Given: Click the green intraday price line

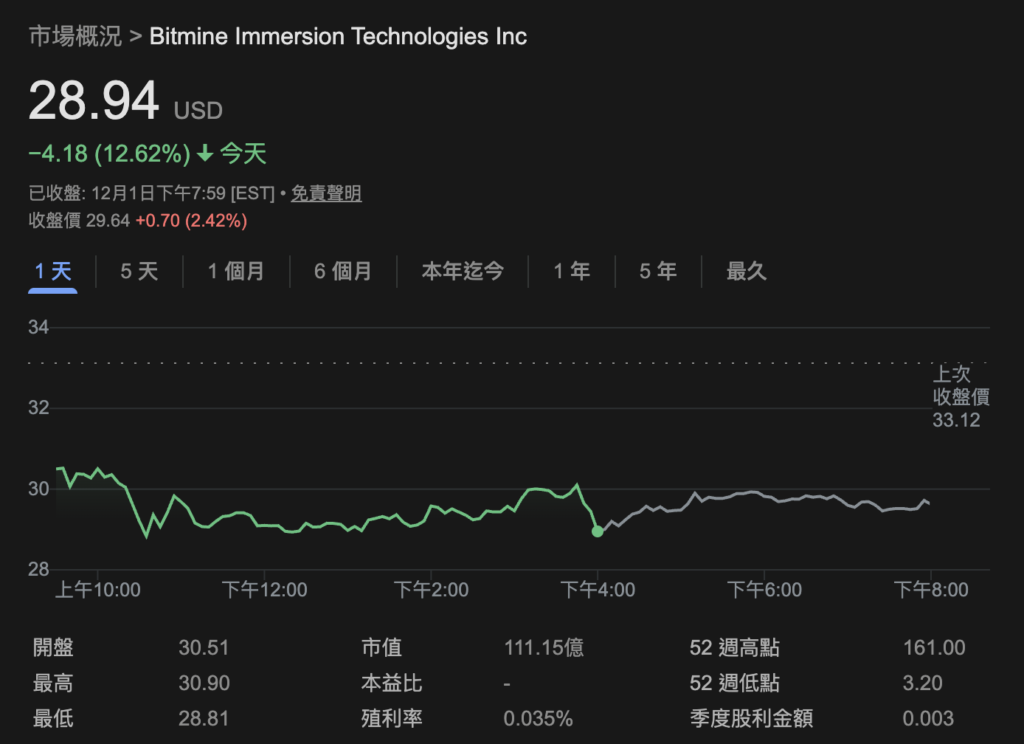Looking at the screenshot, I should (300, 529).
